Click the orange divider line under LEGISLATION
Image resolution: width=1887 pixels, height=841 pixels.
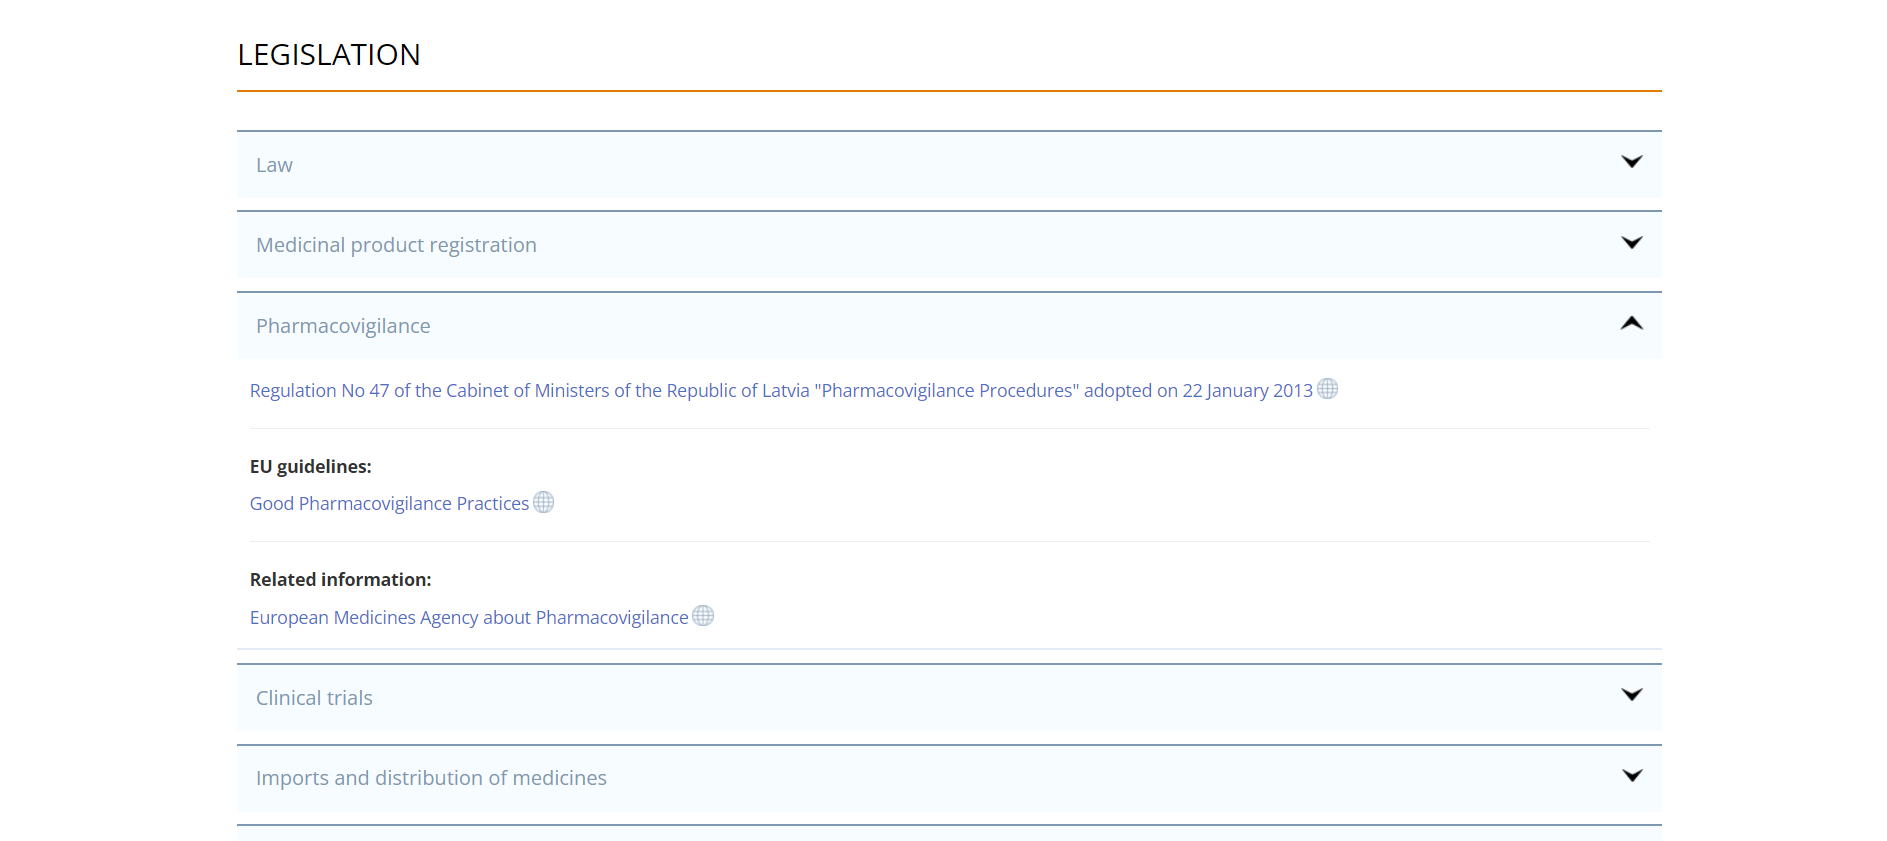pyautogui.click(x=948, y=91)
